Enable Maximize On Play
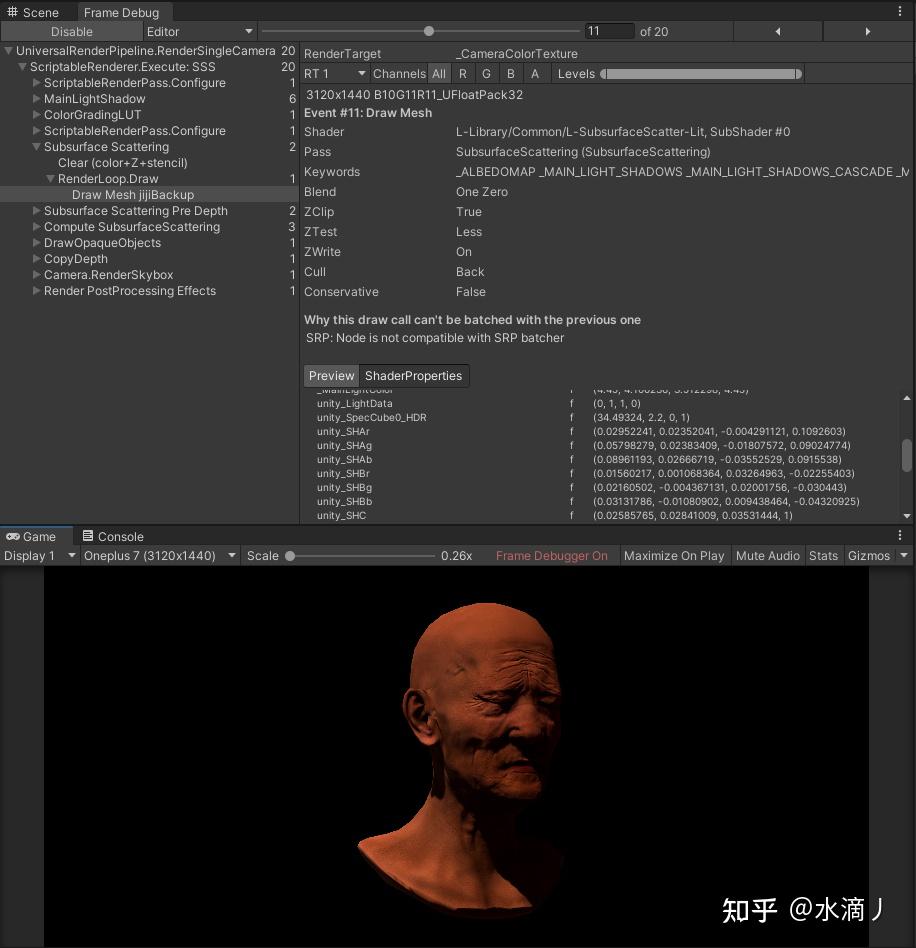Image resolution: width=916 pixels, height=948 pixels. [x=674, y=555]
